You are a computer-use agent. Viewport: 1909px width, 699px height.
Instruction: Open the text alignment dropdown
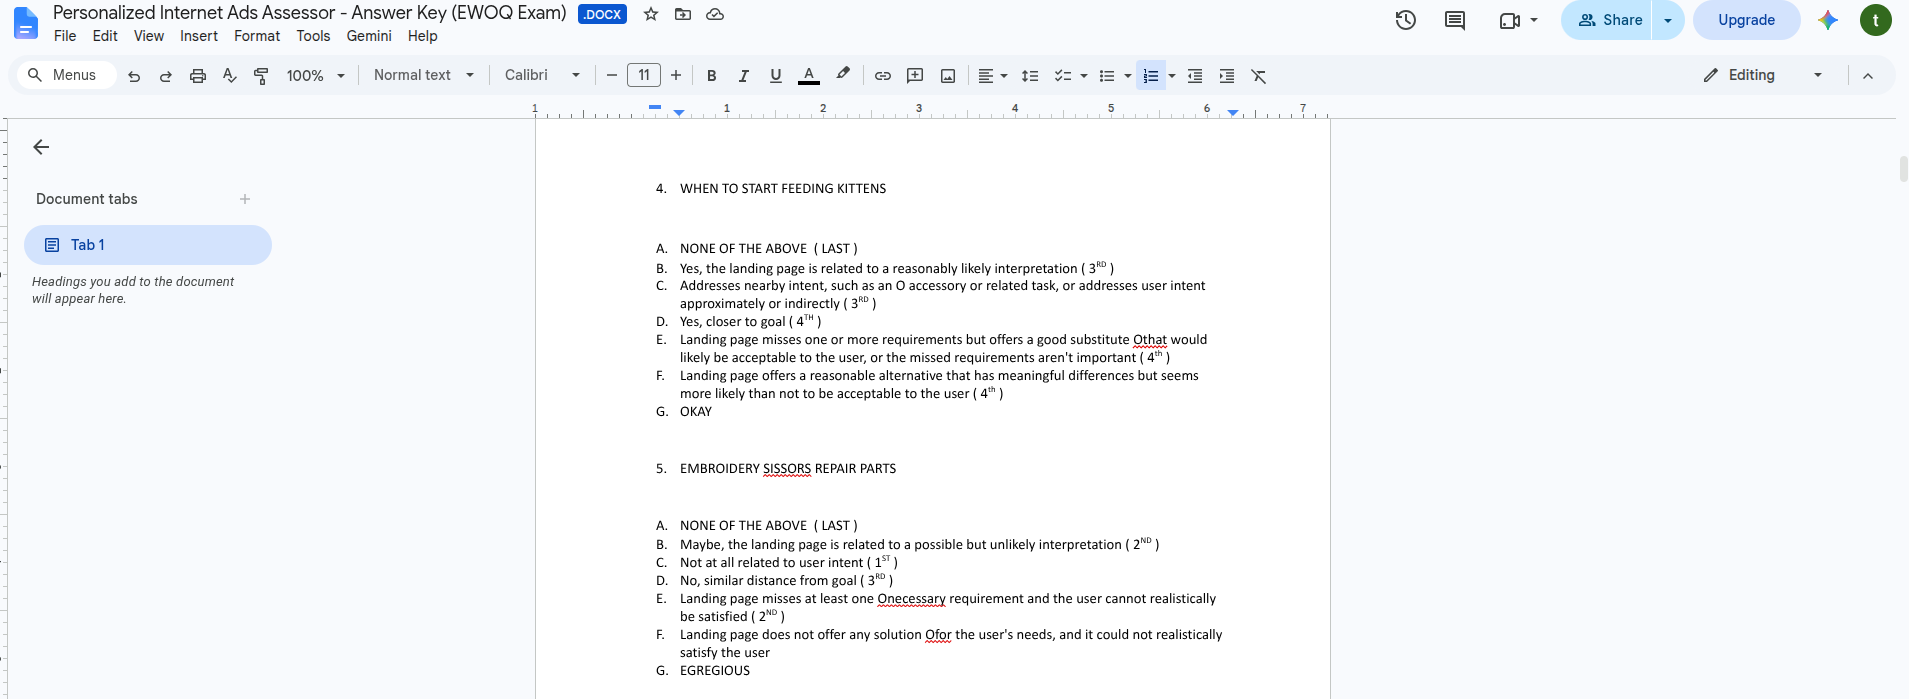992,76
